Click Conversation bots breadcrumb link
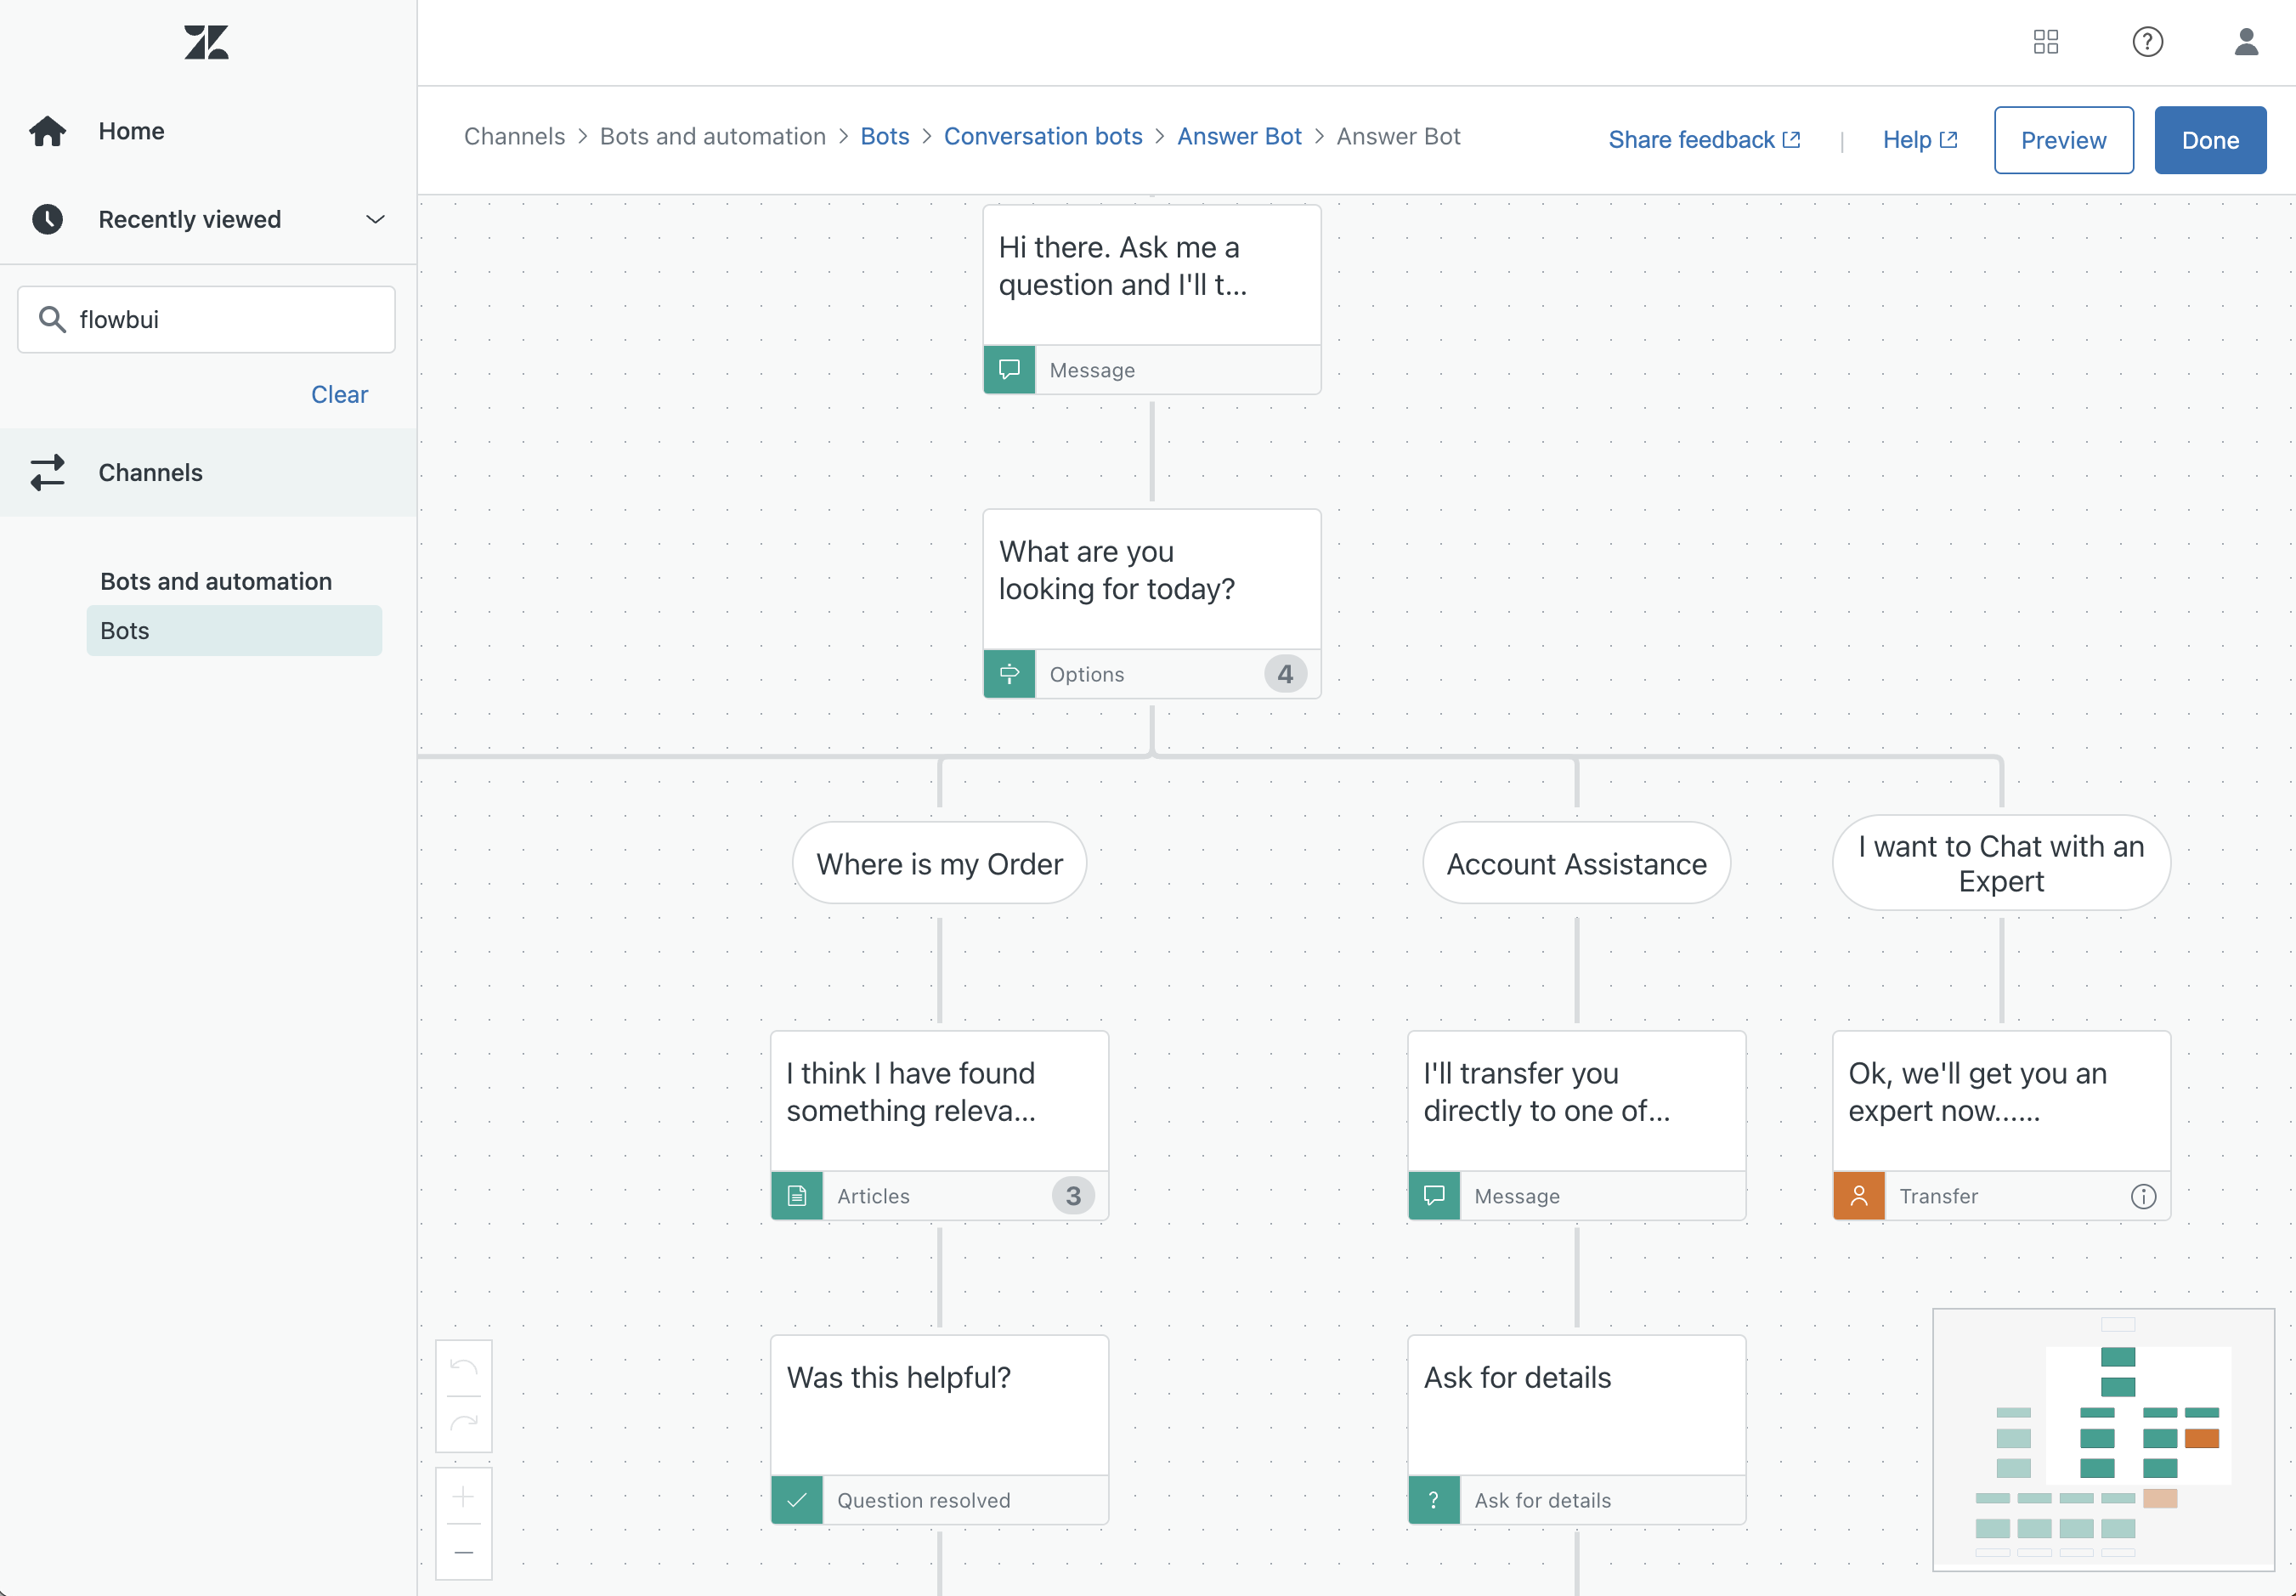 tap(1043, 136)
